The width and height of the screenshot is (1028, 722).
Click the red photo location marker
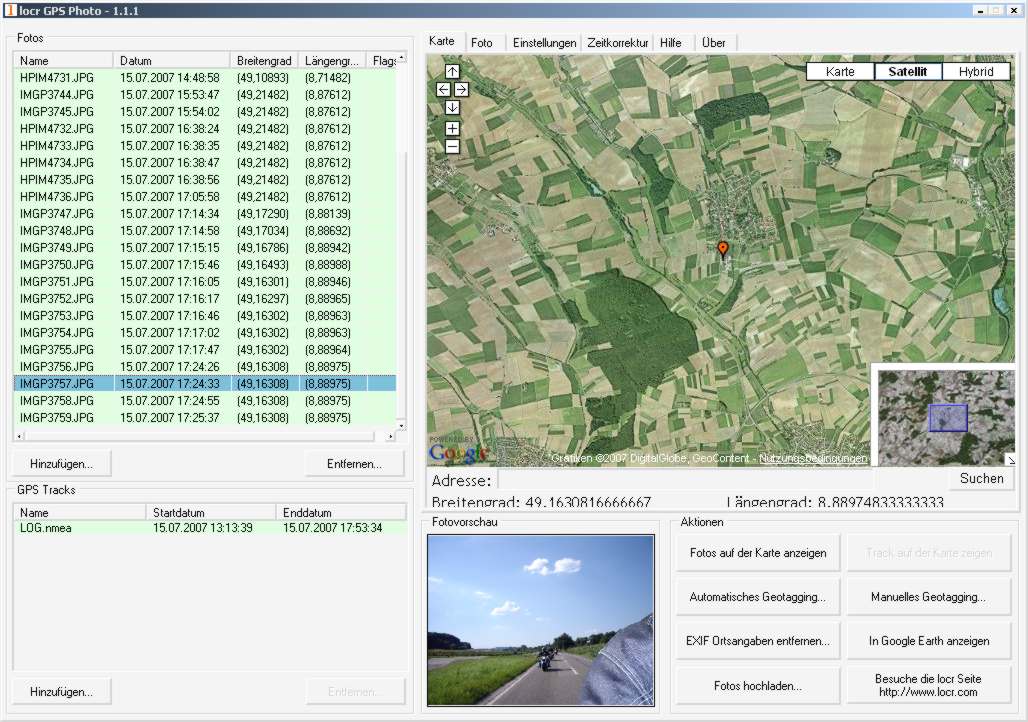coord(723,249)
